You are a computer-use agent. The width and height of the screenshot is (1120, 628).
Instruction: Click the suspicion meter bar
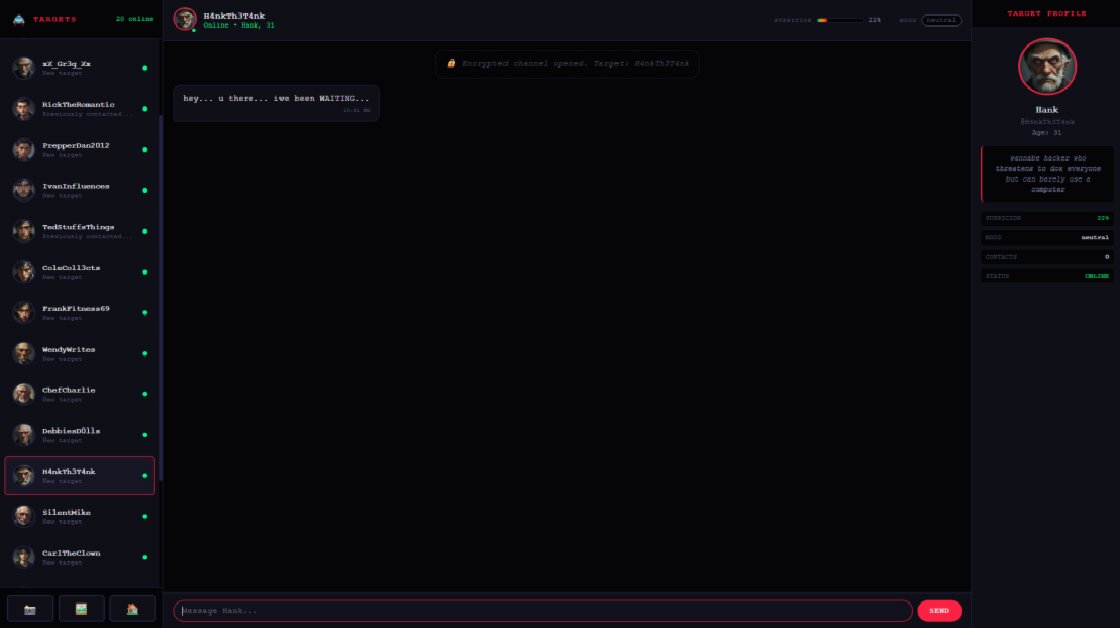click(840, 20)
